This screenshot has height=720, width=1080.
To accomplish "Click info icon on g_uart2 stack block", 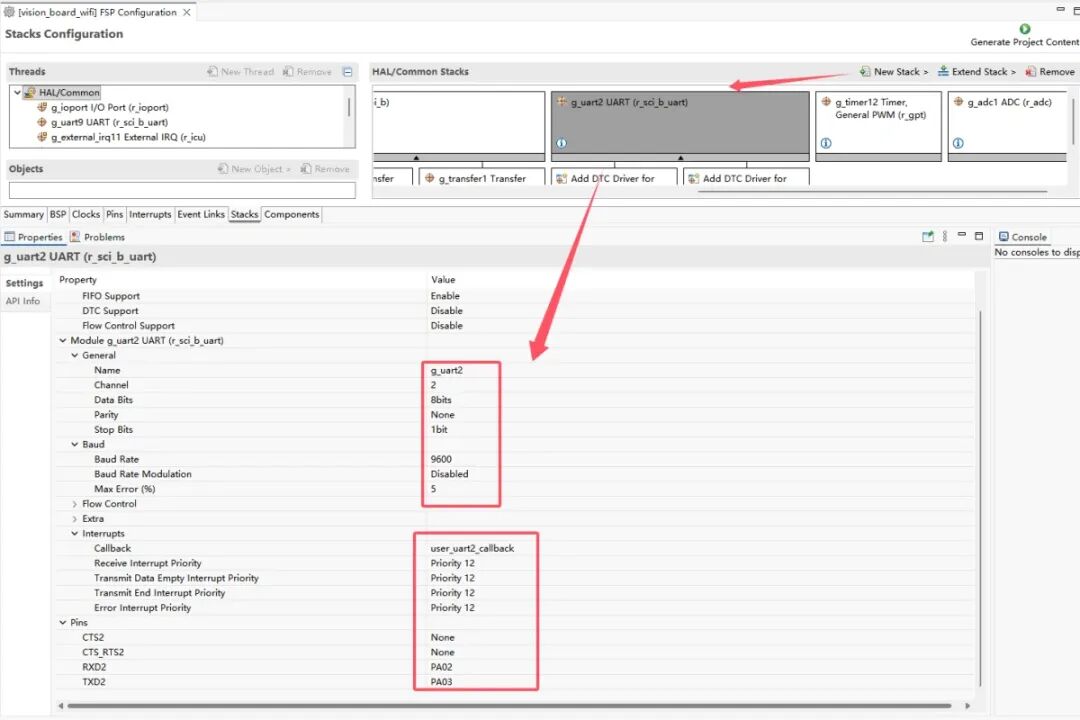I will pyautogui.click(x=561, y=143).
